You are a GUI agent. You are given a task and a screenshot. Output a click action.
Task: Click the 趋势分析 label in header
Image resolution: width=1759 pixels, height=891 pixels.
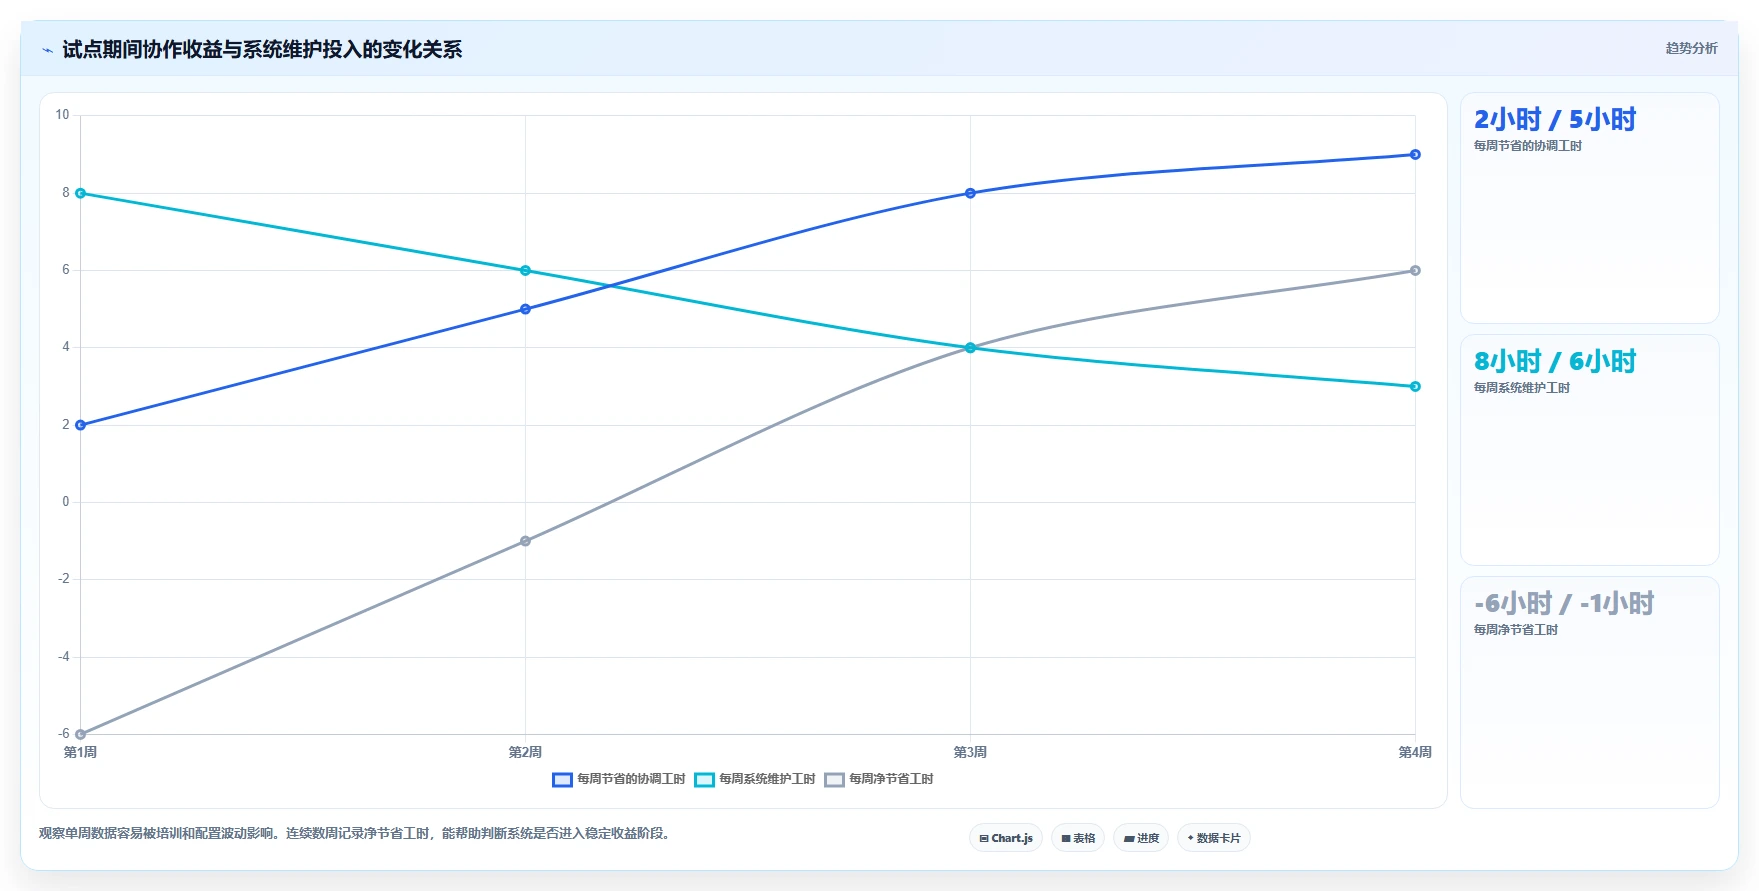pos(1691,48)
